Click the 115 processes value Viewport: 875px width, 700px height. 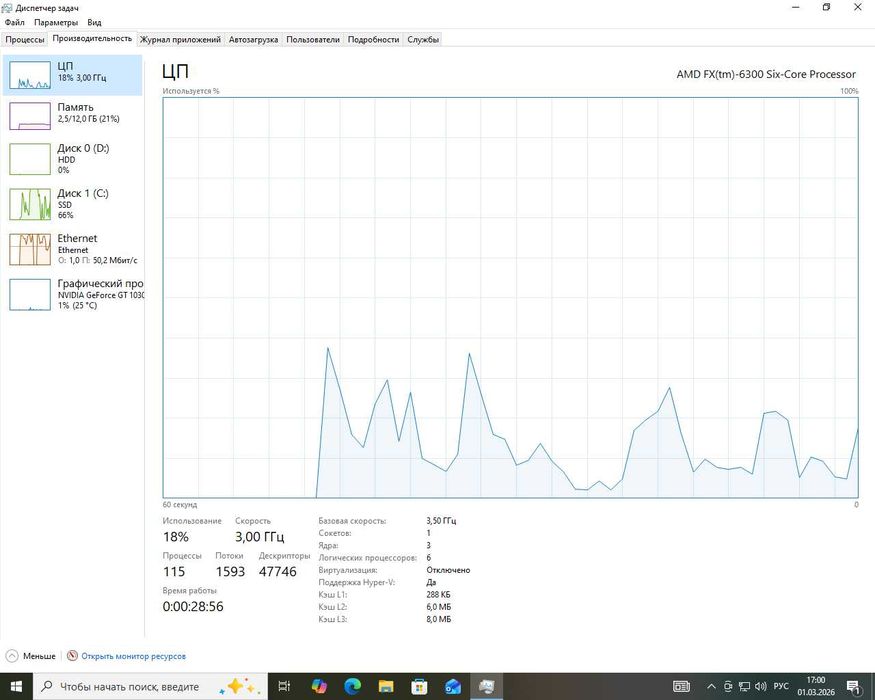tap(174, 572)
